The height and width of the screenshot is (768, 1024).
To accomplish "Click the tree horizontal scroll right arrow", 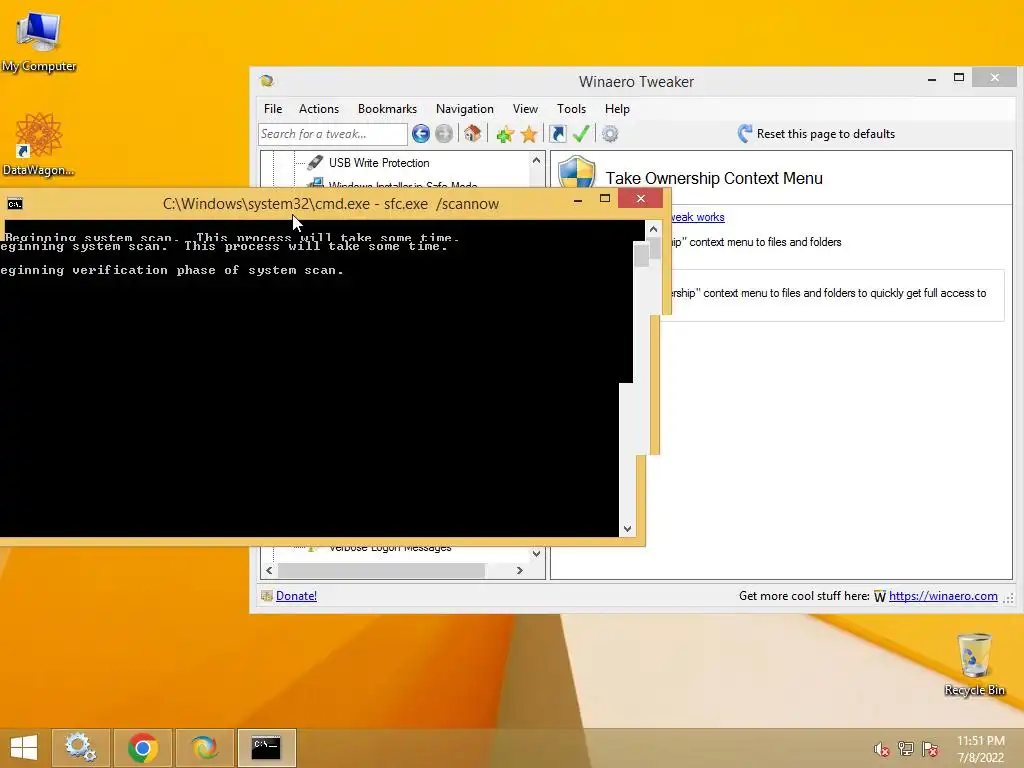I will [520, 570].
